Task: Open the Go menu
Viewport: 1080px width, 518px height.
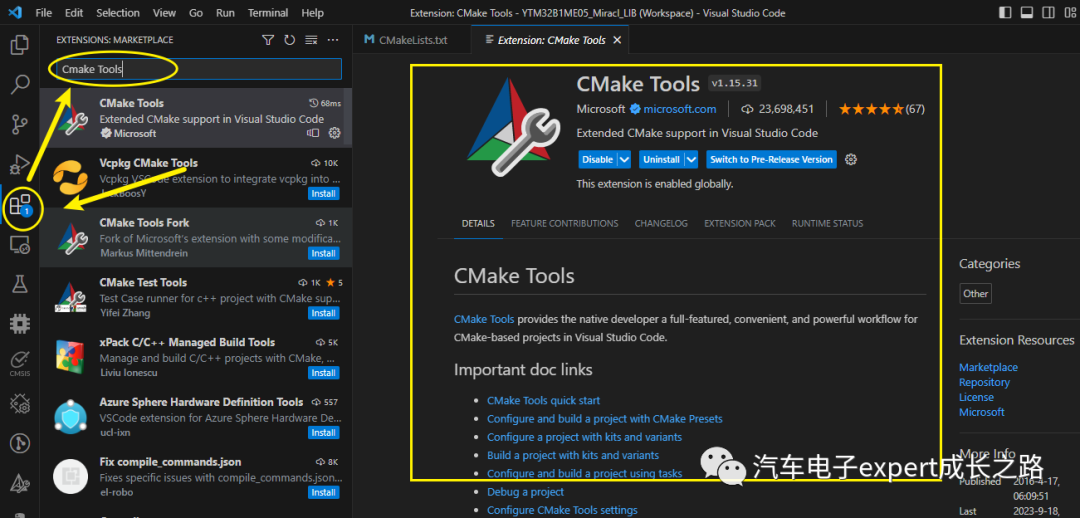Action: click(196, 13)
